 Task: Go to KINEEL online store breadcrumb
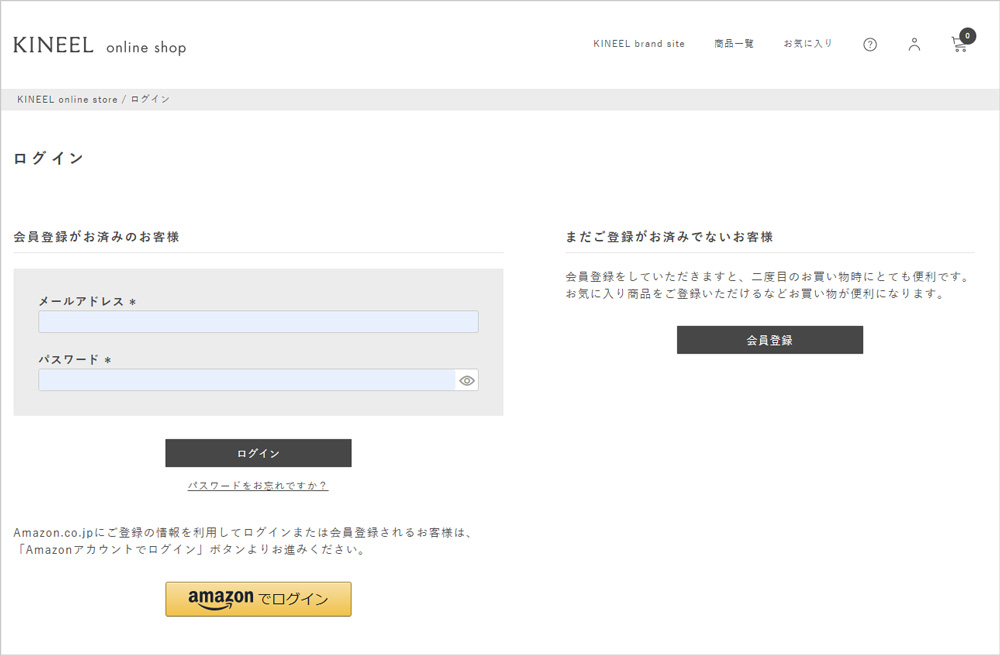[x=67, y=100]
